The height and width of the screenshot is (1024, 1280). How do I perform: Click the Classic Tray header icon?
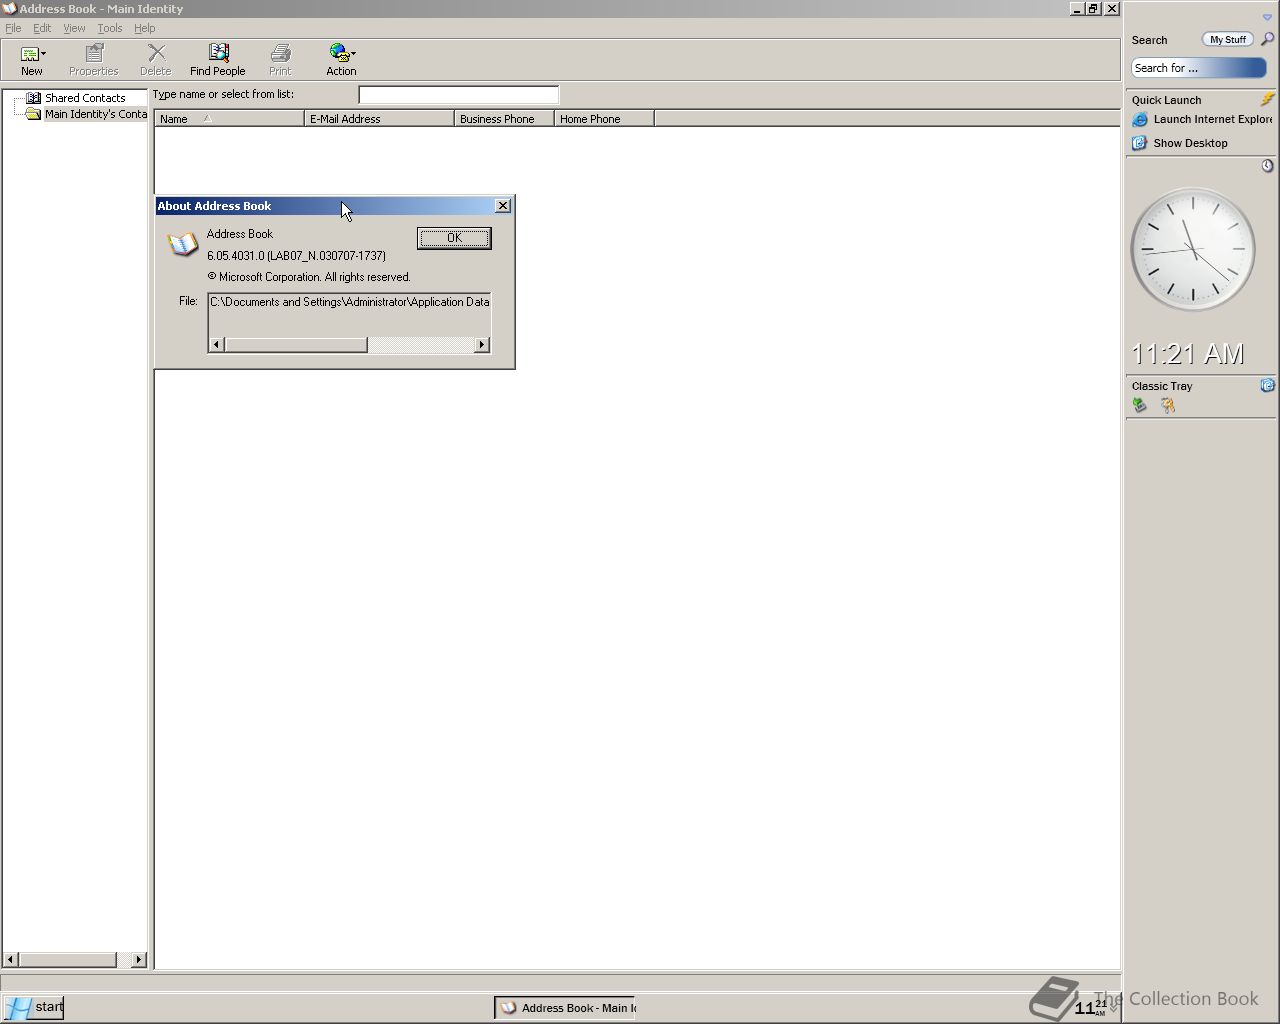[1267, 385]
